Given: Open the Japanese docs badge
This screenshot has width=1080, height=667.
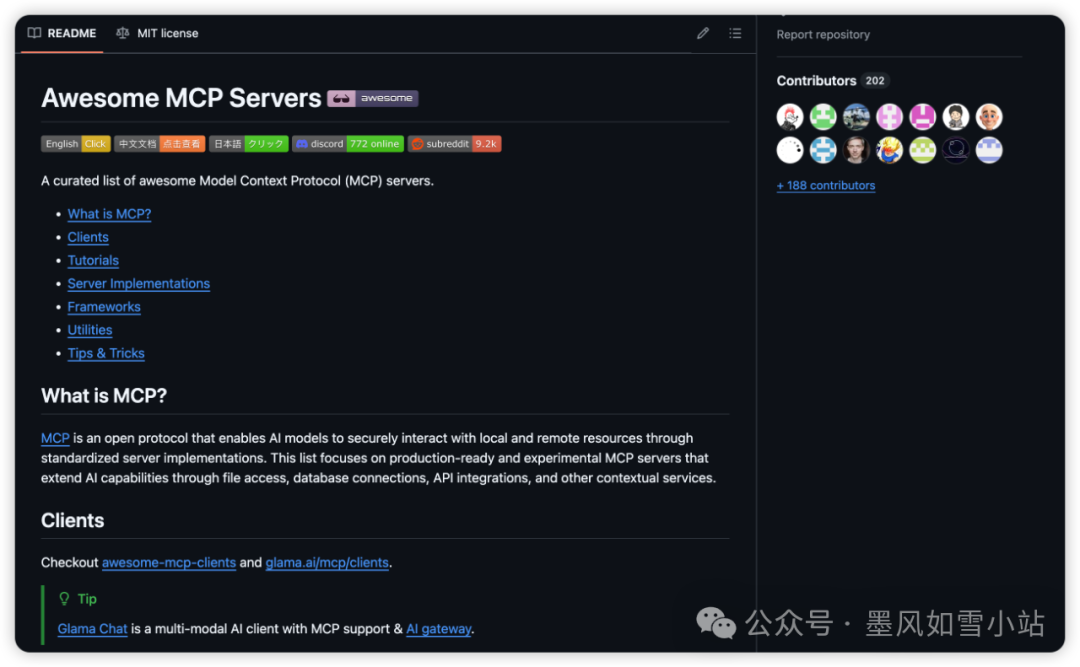Looking at the screenshot, I should click(x=249, y=144).
